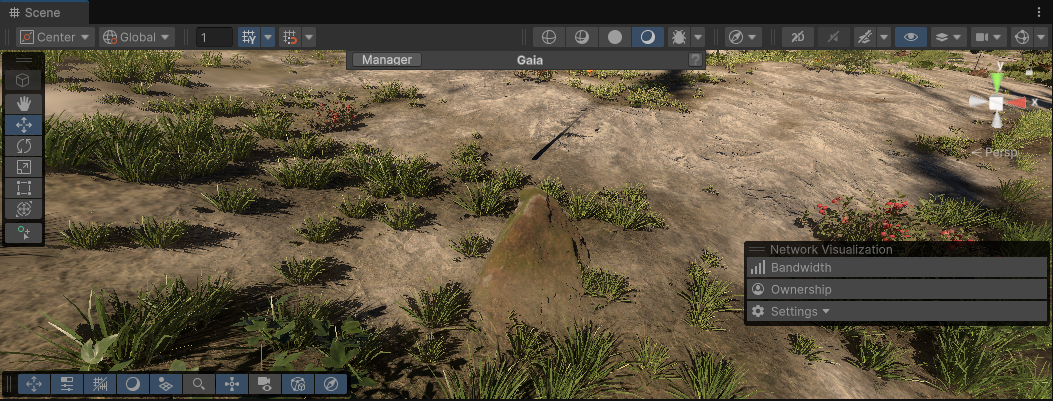Open the Scene tab three-dot options menu
The image size is (1053, 401).
1041,12
